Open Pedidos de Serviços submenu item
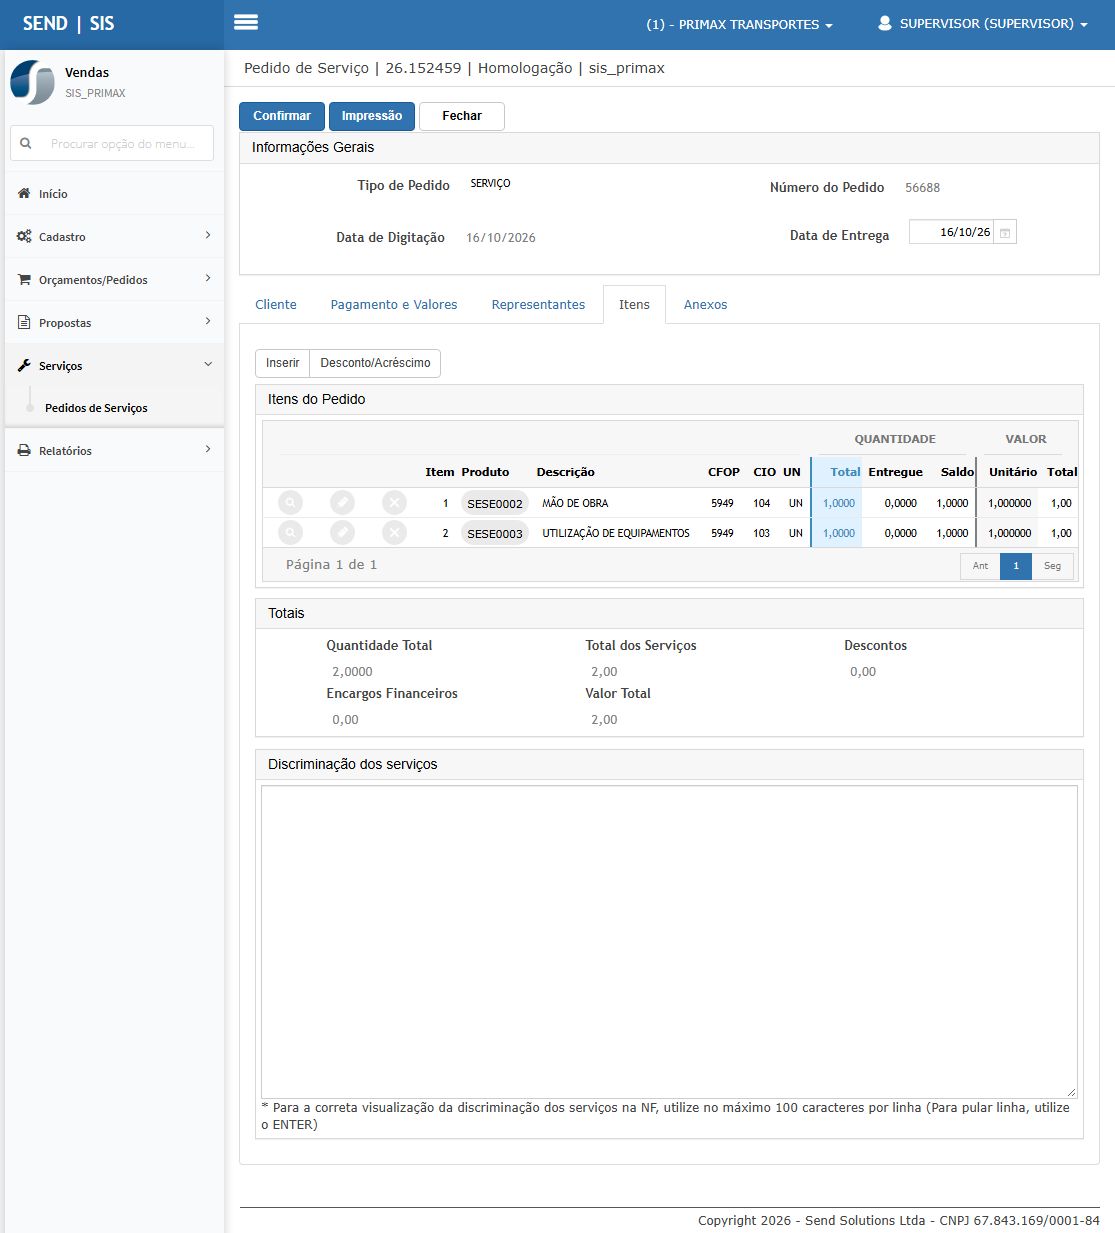Screen dimensions: 1115x1233 coord(96,408)
